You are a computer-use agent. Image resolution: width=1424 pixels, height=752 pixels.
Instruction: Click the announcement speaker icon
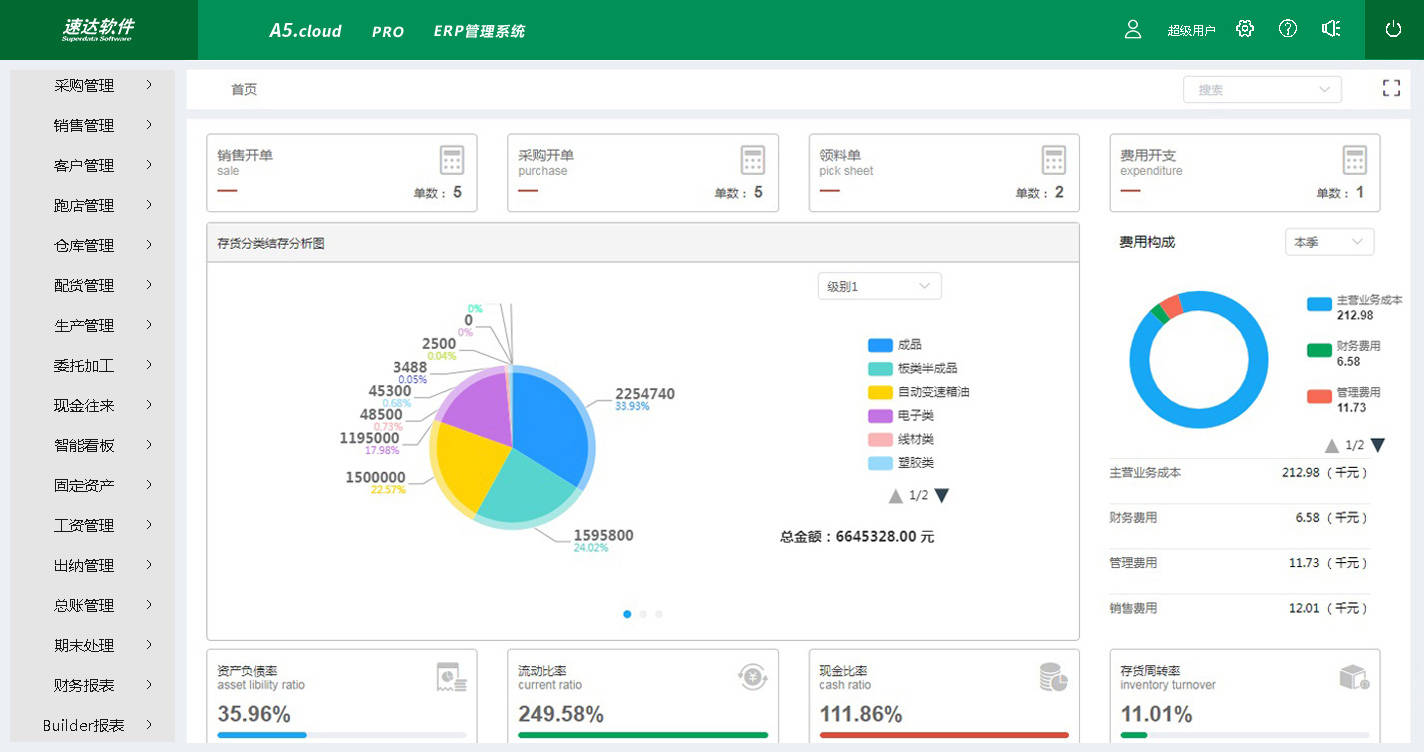coord(1331,29)
